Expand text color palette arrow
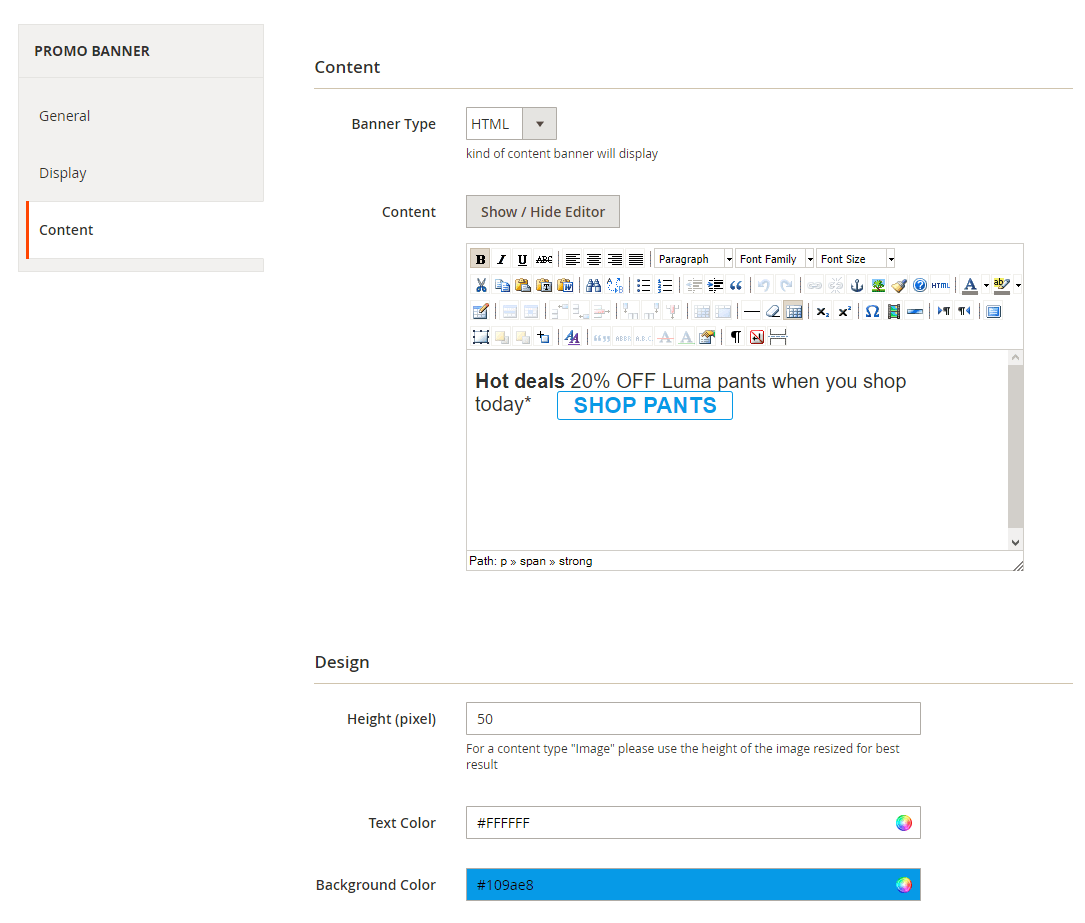The width and height of the screenshot is (1085, 923). 986,285
